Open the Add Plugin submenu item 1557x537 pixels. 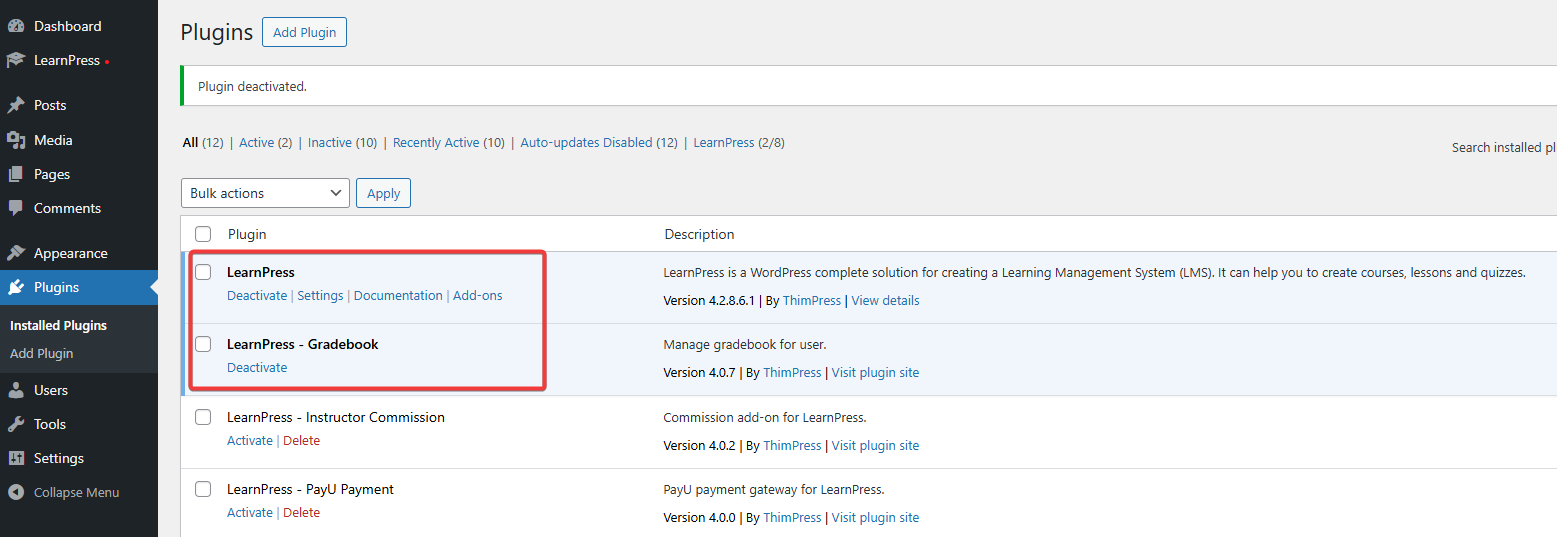pyautogui.click(x=41, y=353)
